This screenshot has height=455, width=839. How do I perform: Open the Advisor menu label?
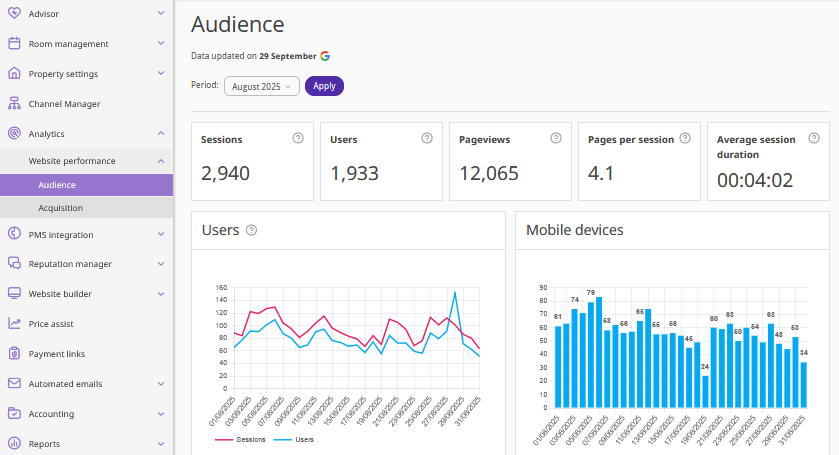43,14
